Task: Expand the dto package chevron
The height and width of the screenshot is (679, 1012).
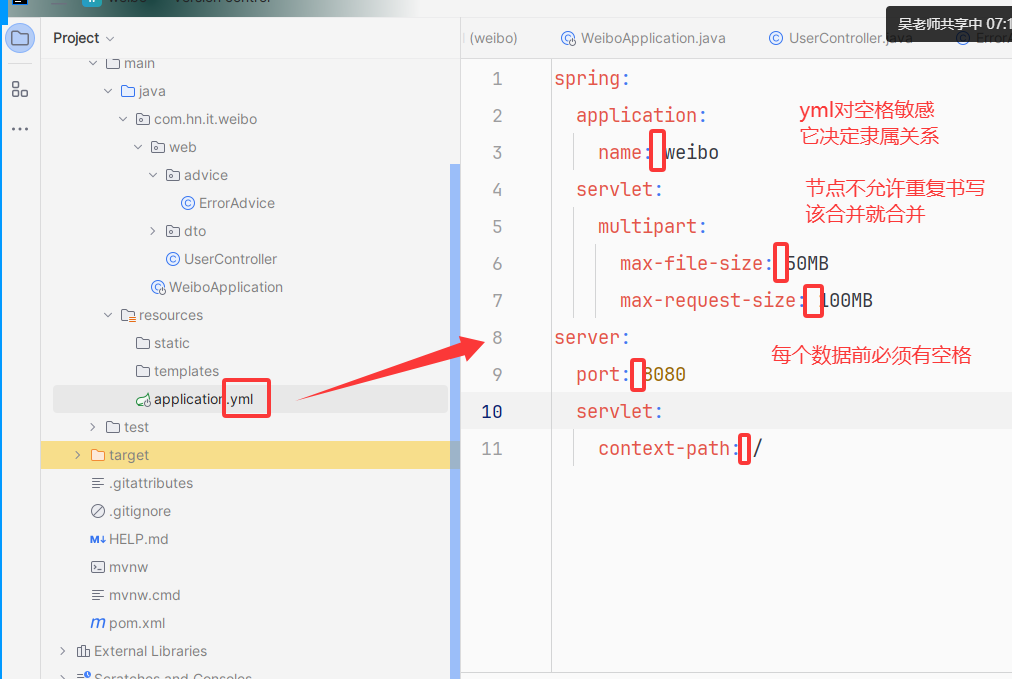Action: [x=153, y=231]
